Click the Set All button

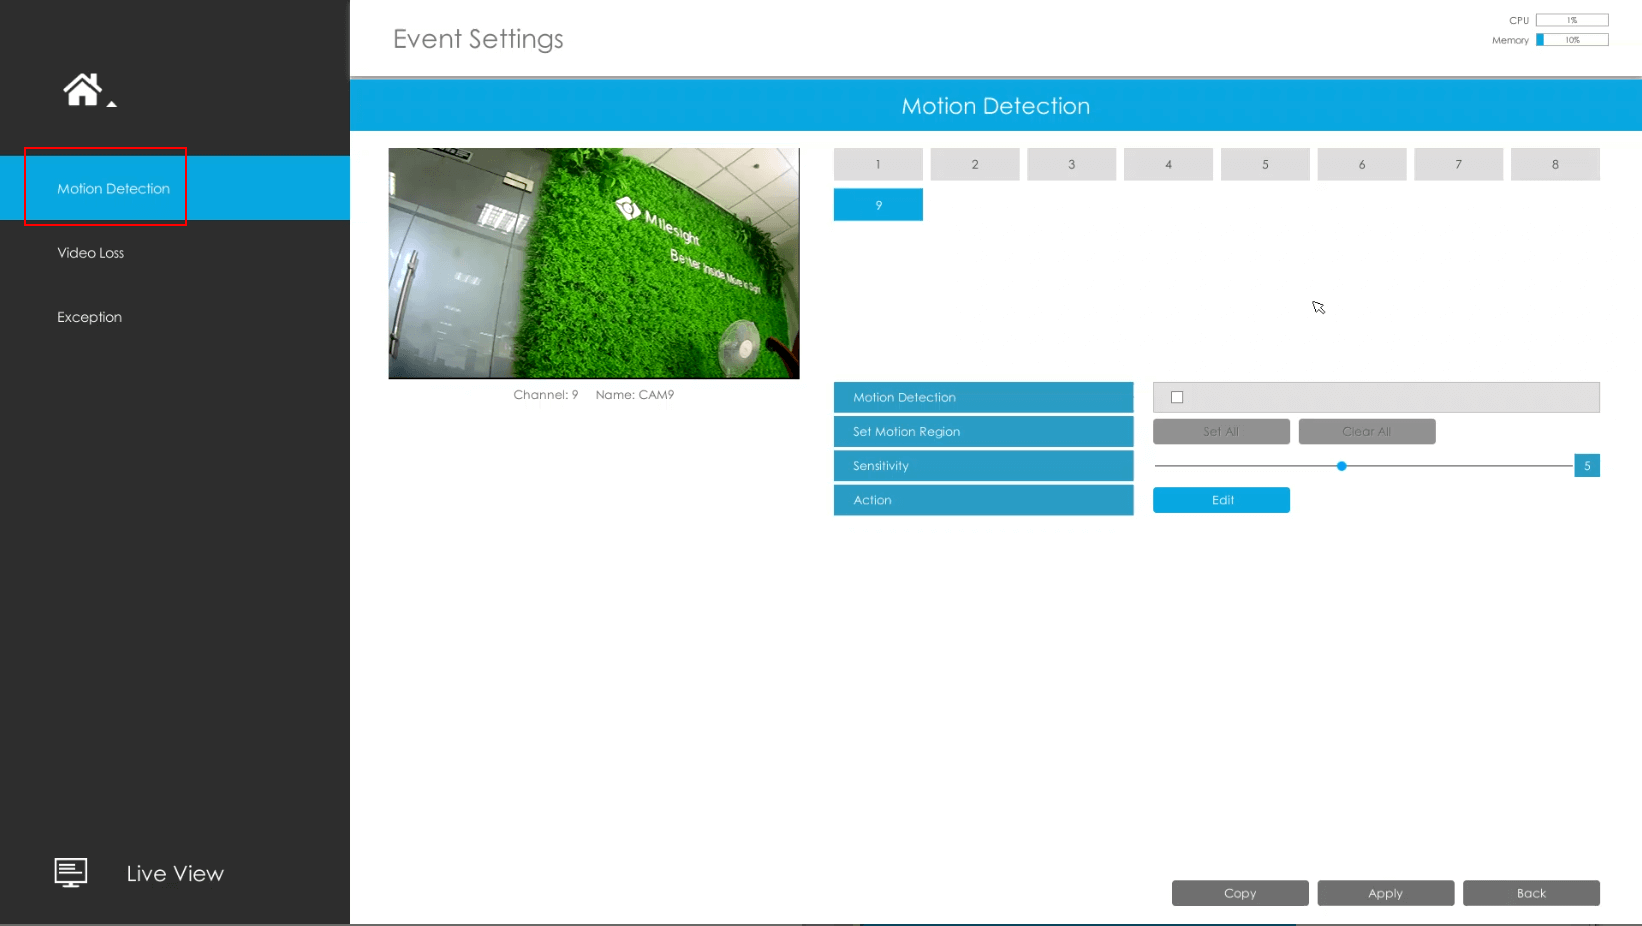click(1221, 431)
